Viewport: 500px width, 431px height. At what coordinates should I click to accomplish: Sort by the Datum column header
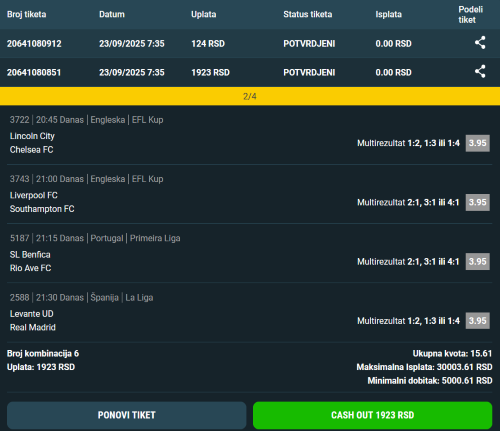112,14
